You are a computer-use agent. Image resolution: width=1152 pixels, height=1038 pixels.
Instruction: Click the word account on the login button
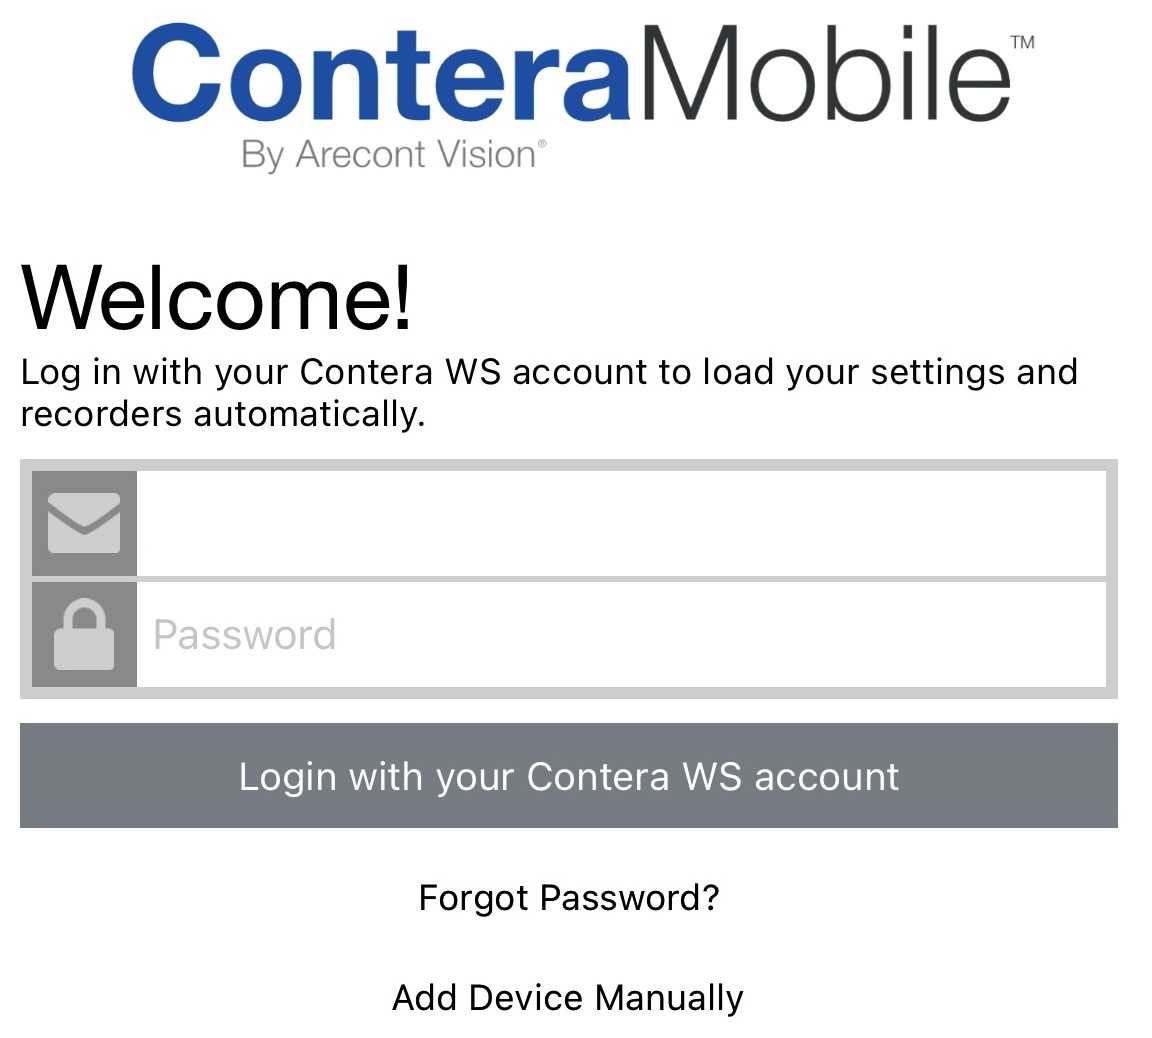point(827,777)
